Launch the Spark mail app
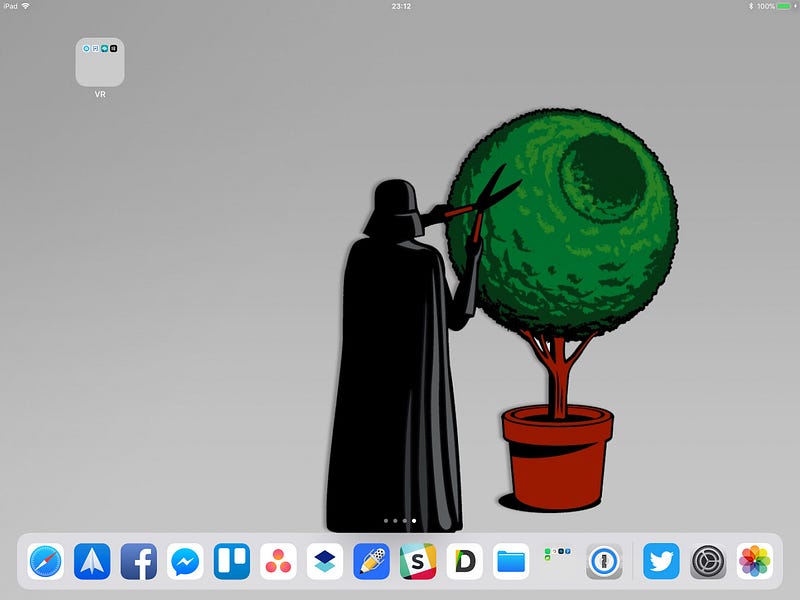Viewport: 800px width, 600px height. [x=92, y=561]
